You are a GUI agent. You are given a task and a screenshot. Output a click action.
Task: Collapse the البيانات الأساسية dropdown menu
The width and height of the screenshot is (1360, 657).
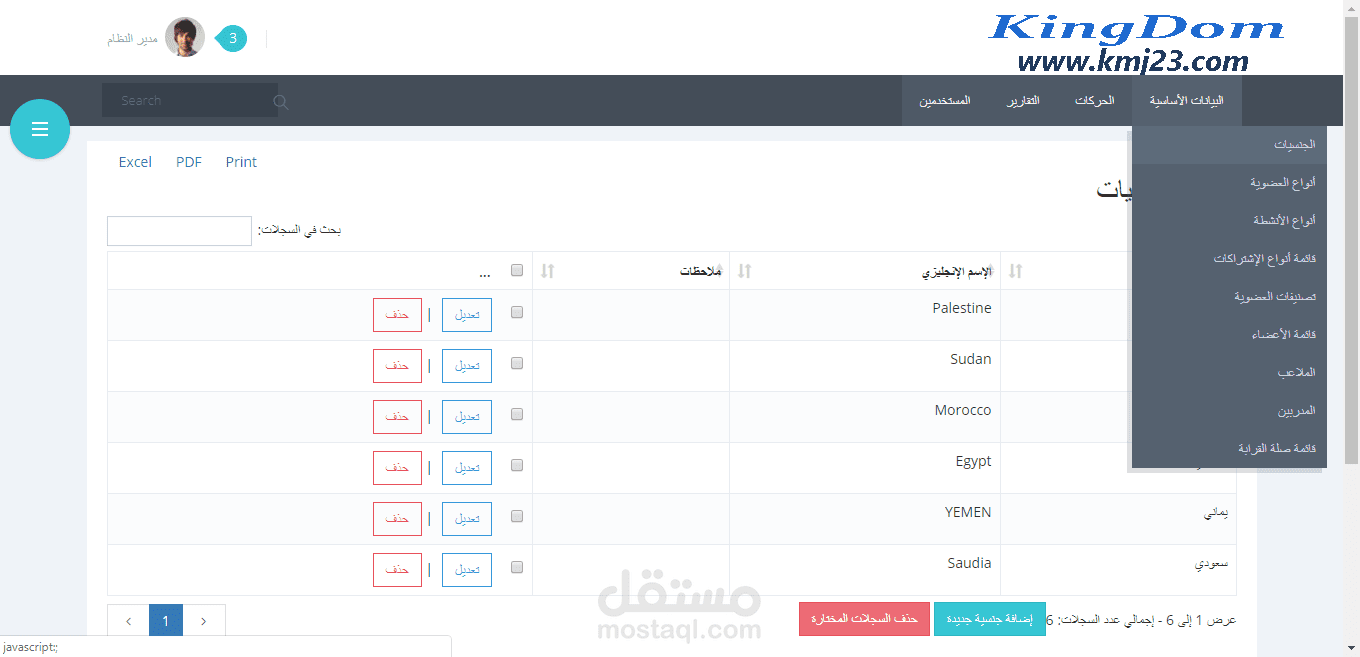1187,101
